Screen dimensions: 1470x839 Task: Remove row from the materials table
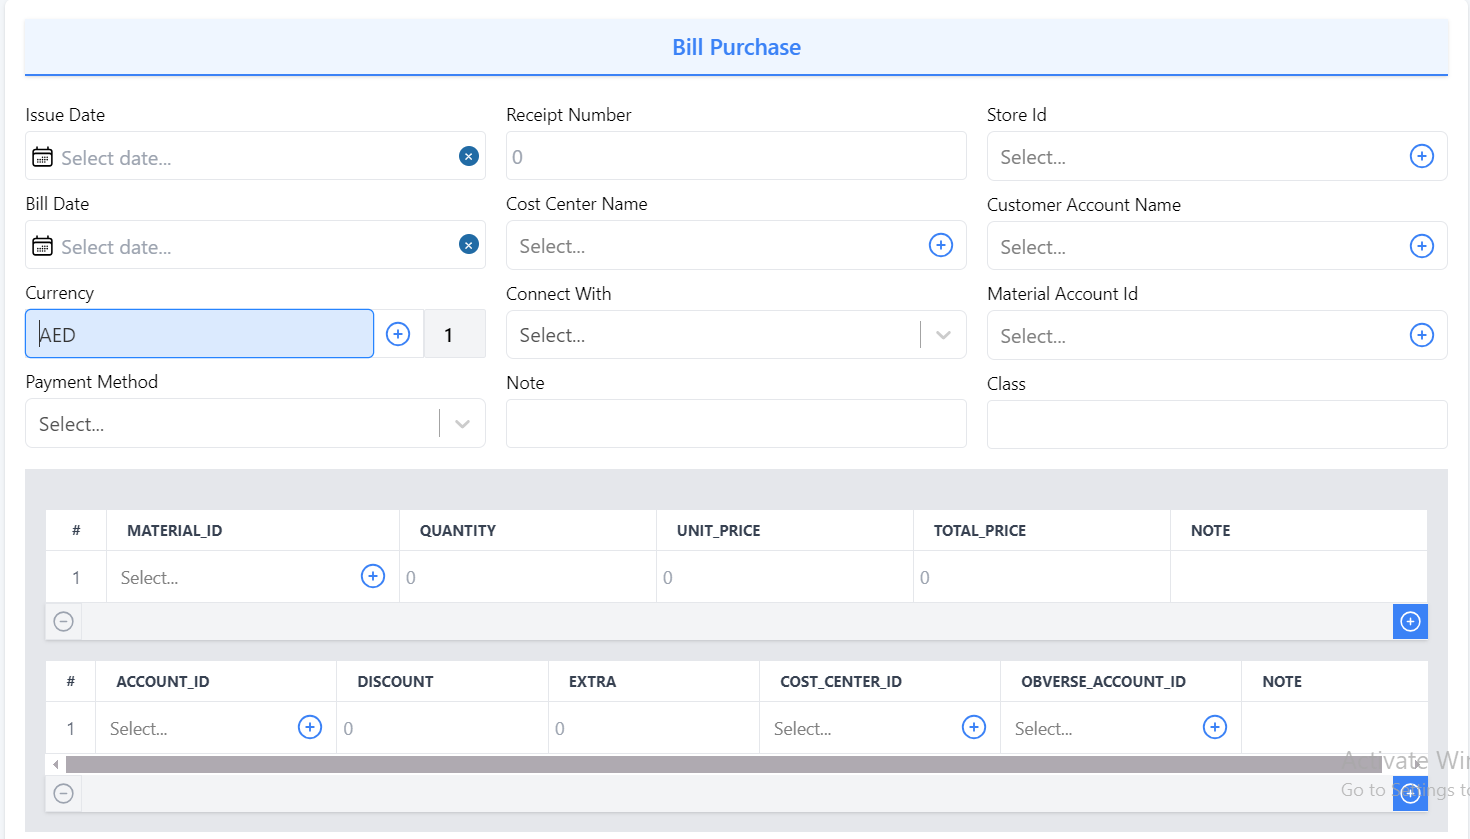click(x=63, y=622)
